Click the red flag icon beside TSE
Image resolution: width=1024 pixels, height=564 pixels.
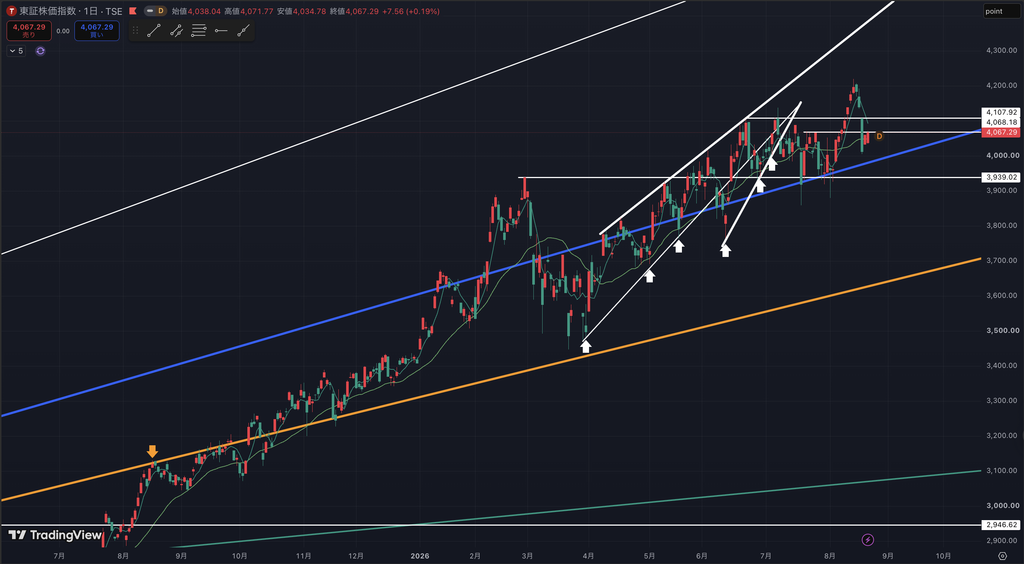pyautogui.click(x=133, y=11)
